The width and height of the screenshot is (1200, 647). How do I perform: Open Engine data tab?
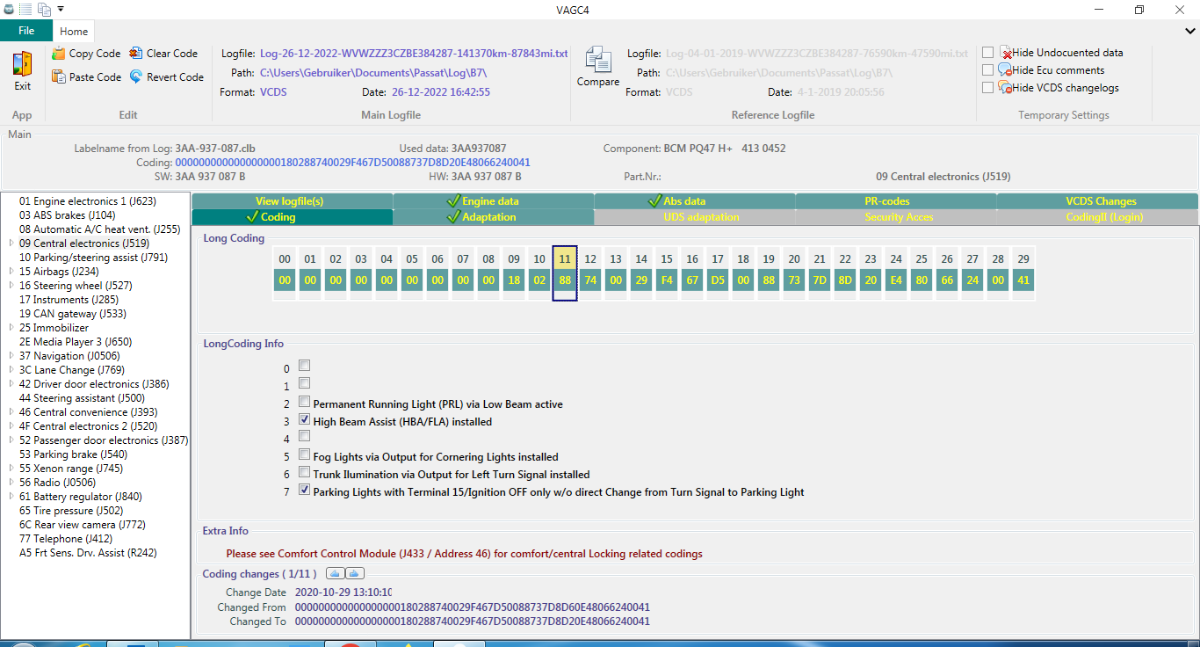click(x=493, y=201)
